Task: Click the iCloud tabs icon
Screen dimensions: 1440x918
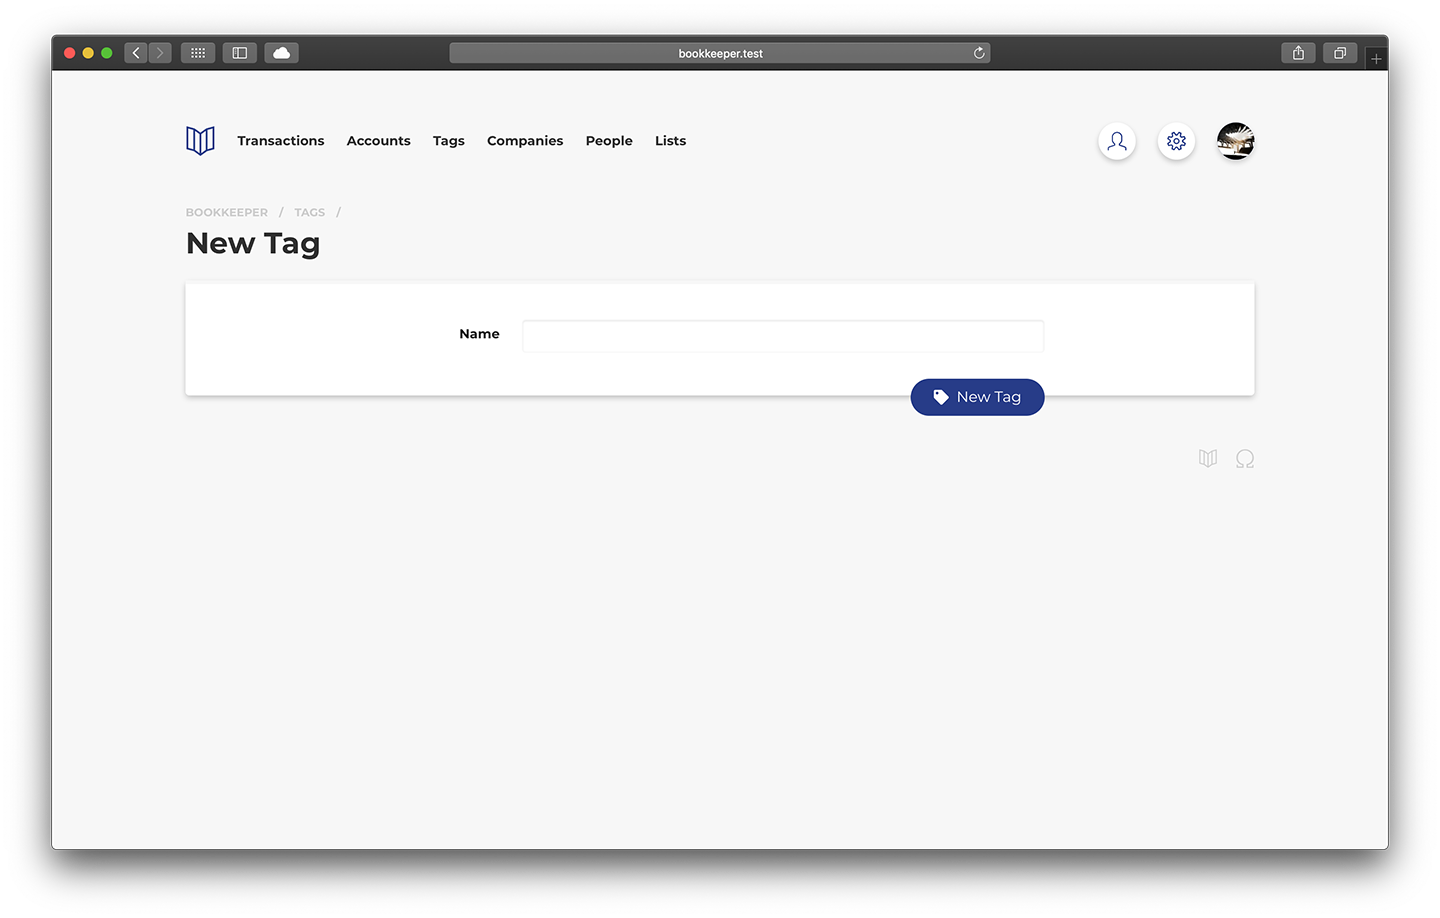Action: click(x=282, y=53)
